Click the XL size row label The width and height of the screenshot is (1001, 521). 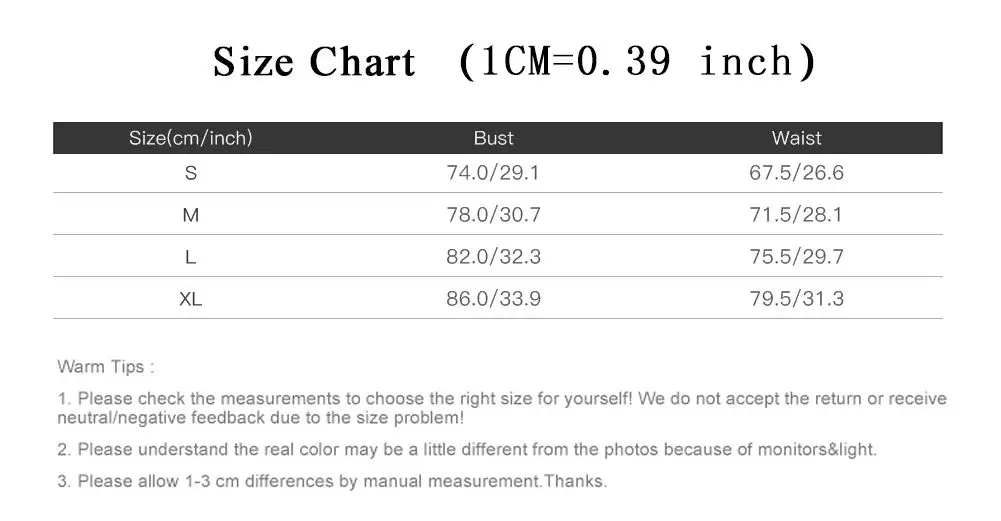click(190, 299)
